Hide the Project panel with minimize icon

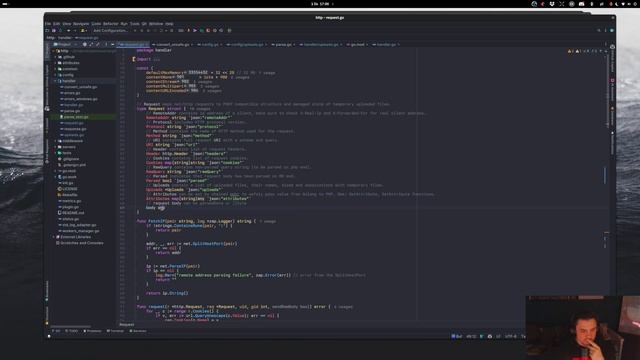[x=113, y=44]
